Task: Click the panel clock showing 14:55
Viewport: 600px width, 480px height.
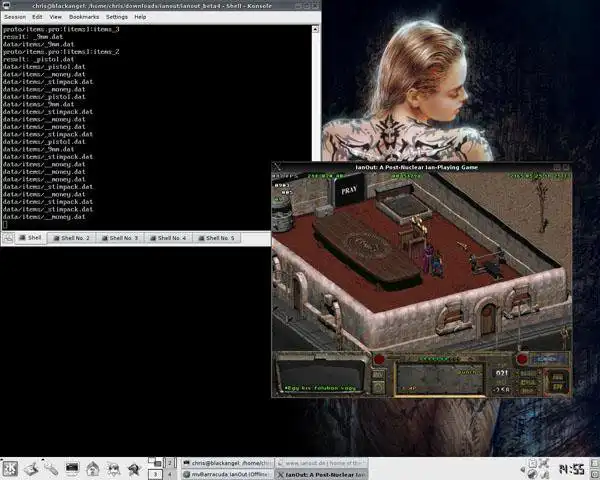Action: click(x=571, y=469)
